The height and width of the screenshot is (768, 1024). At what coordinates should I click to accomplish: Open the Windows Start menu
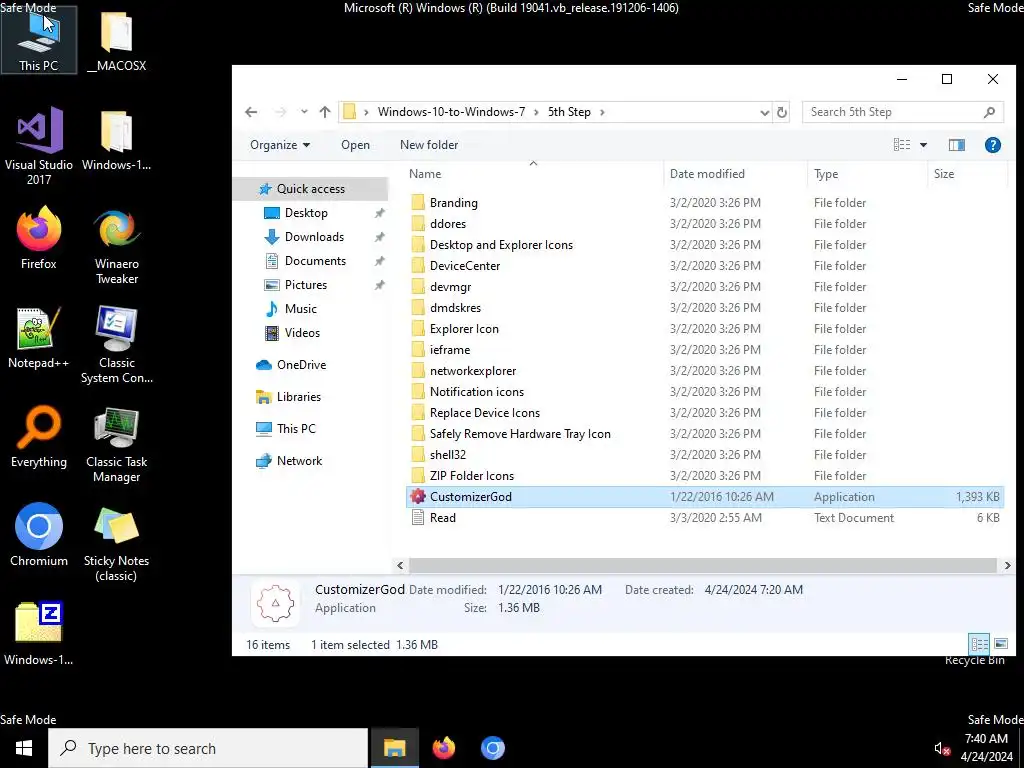click(24, 748)
